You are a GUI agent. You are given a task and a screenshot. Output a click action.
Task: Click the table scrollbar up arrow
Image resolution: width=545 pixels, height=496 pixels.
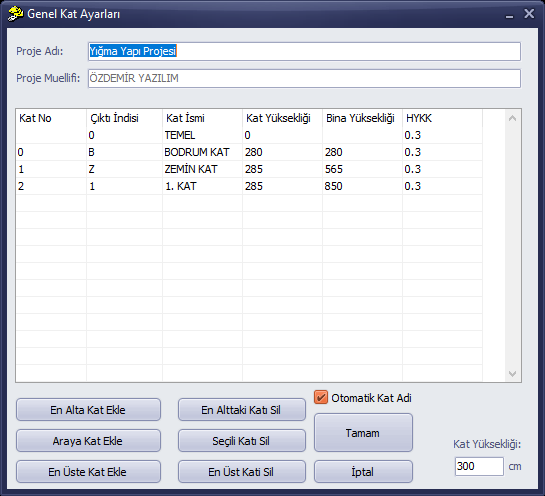[x=512, y=118]
